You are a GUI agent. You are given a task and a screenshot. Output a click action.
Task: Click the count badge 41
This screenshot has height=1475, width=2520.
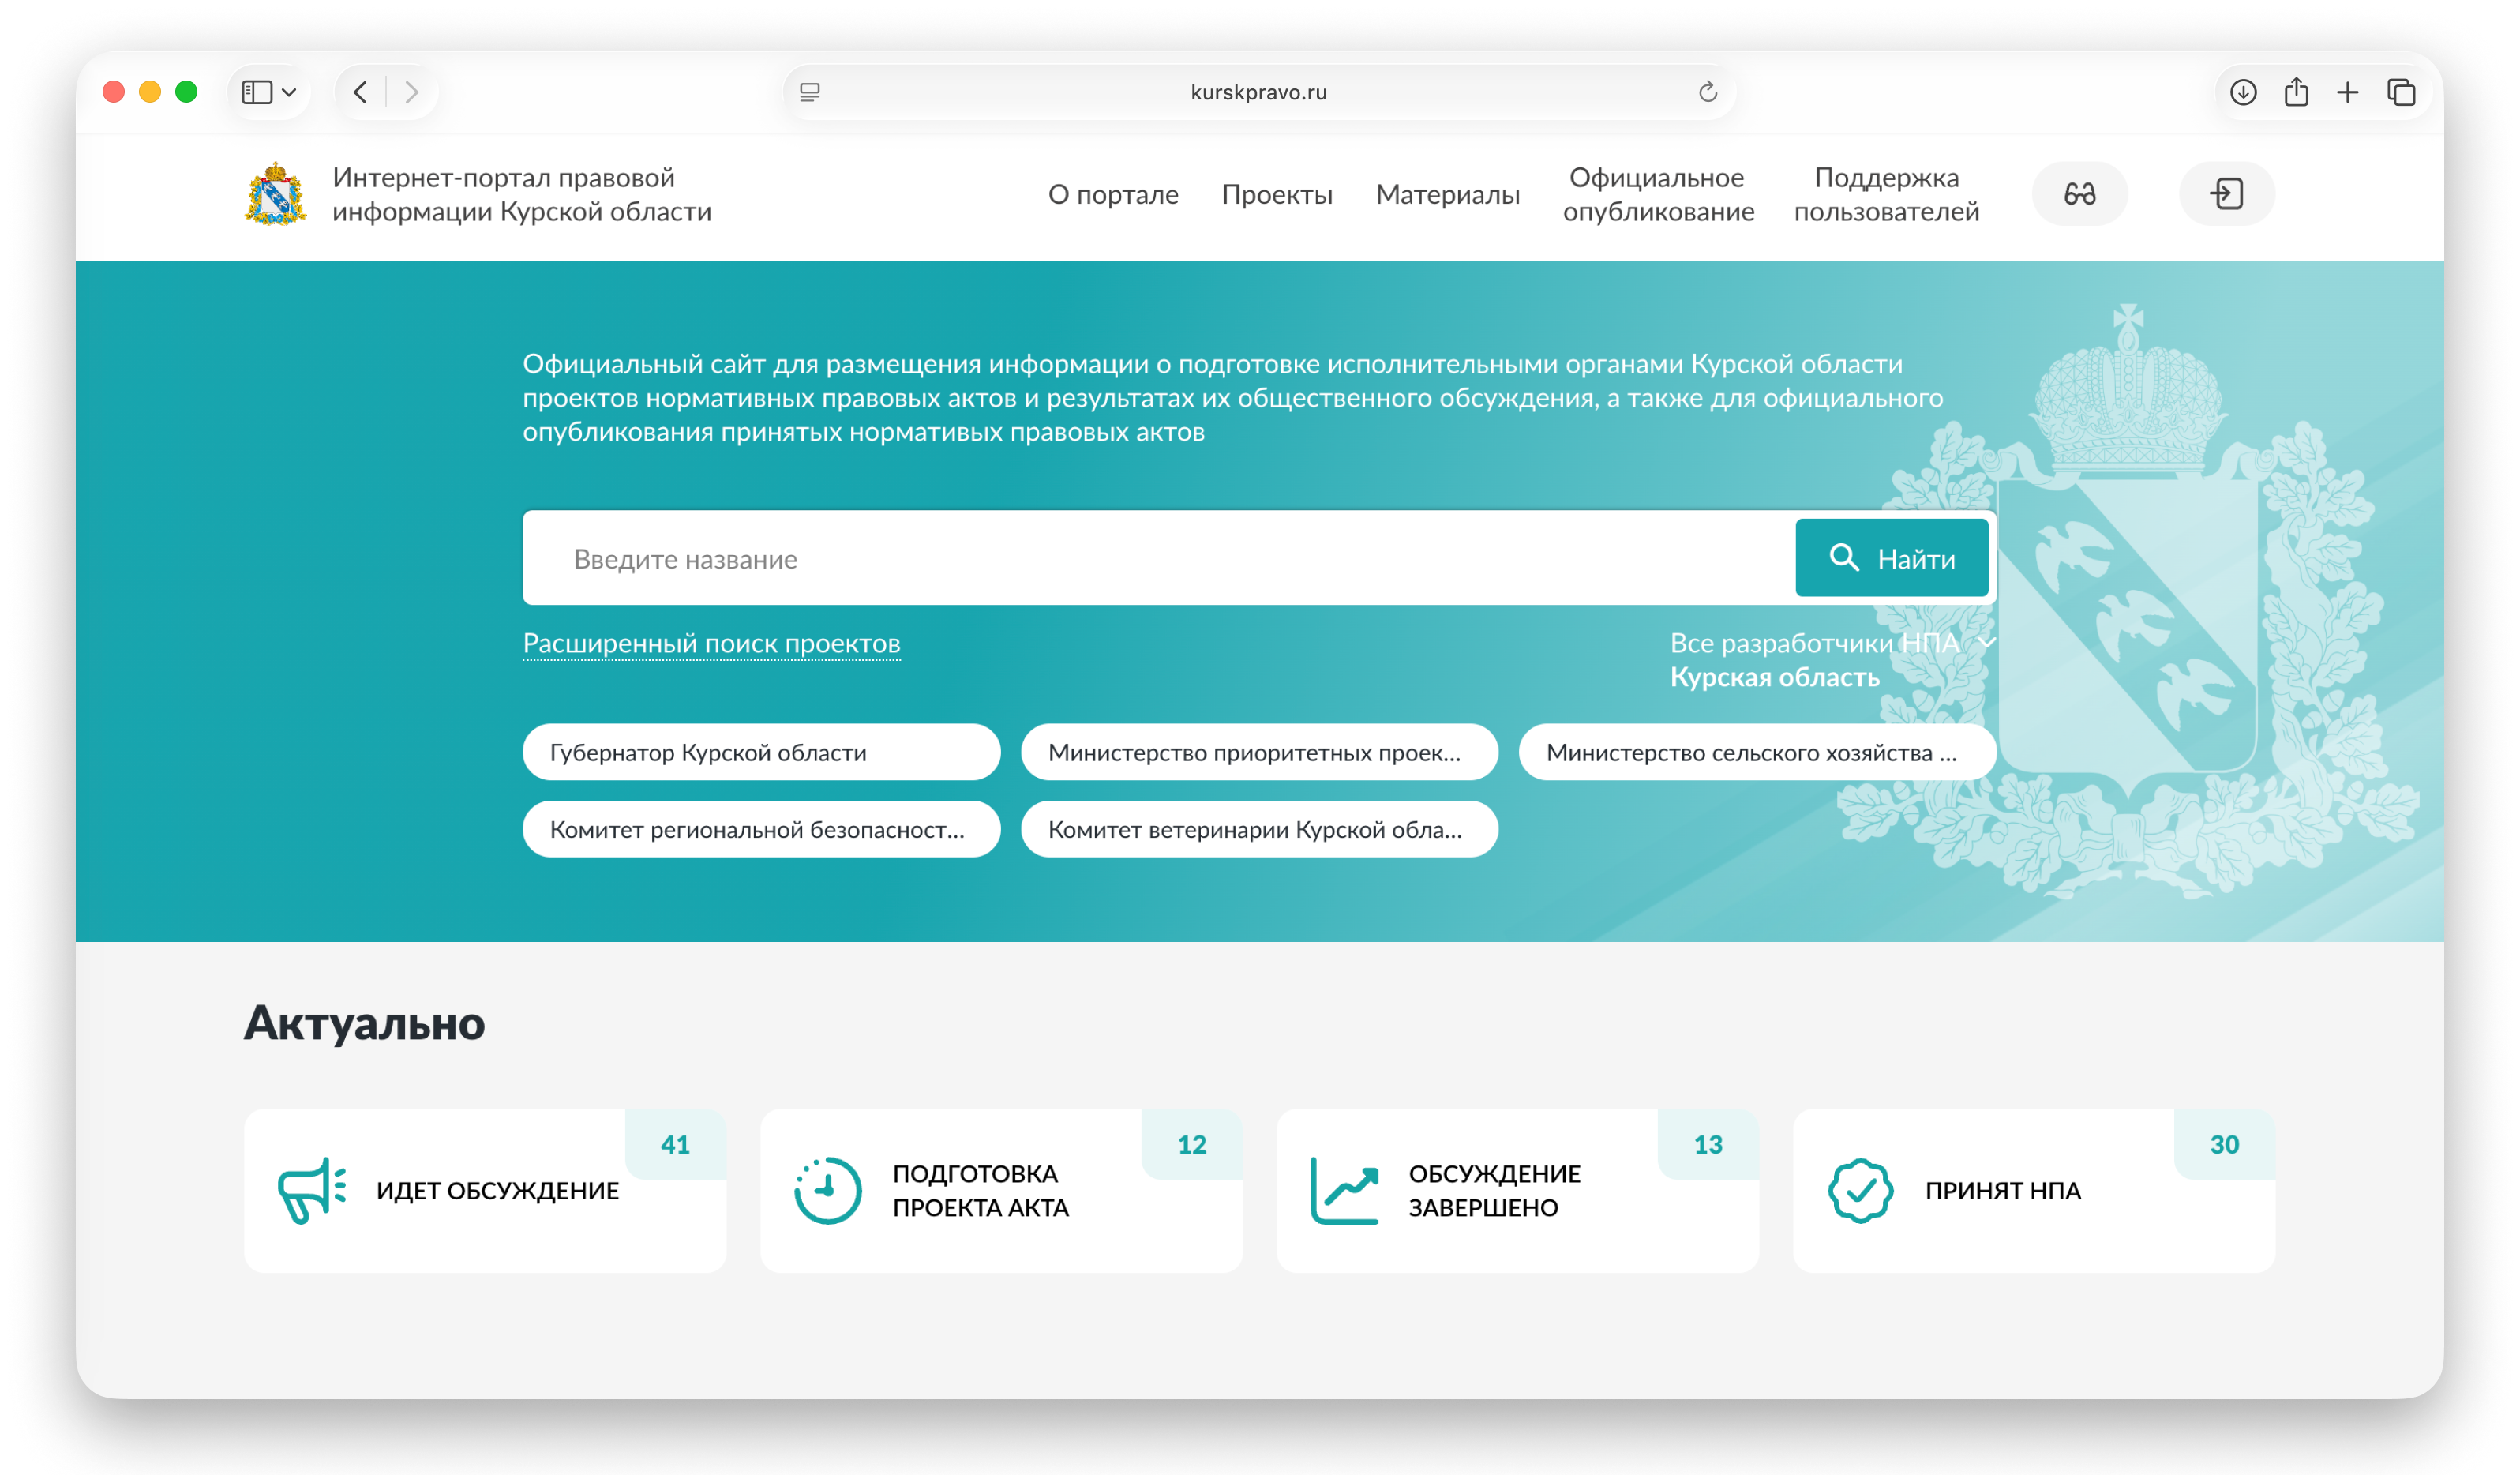point(676,1144)
